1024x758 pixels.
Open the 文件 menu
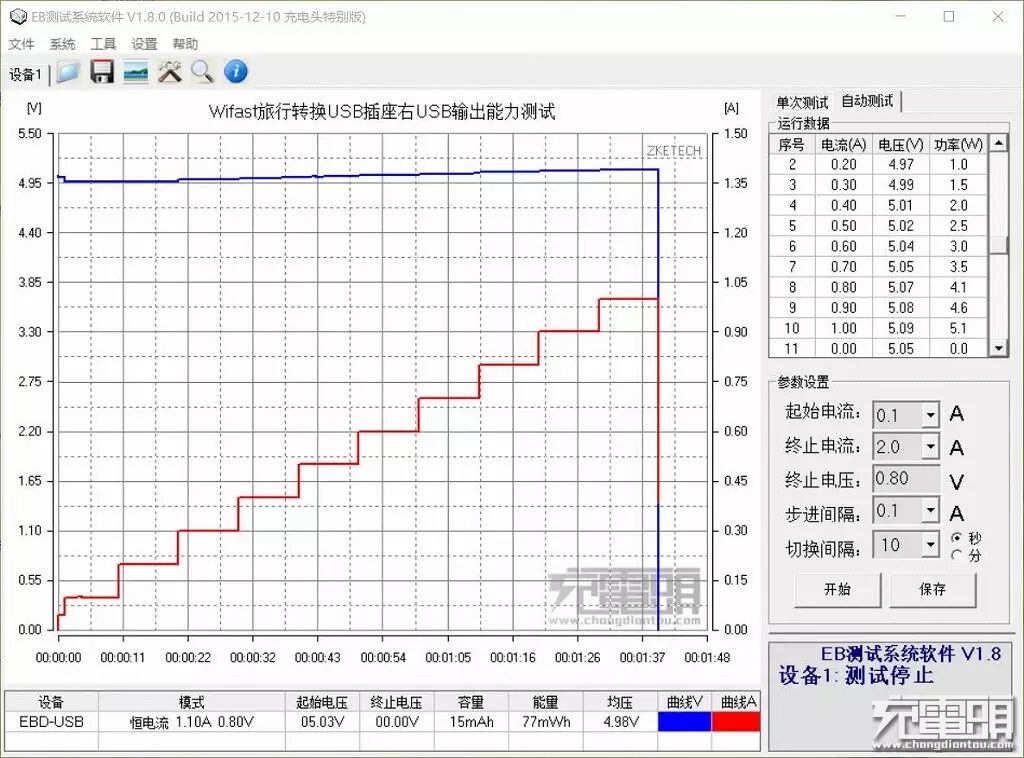(x=21, y=44)
